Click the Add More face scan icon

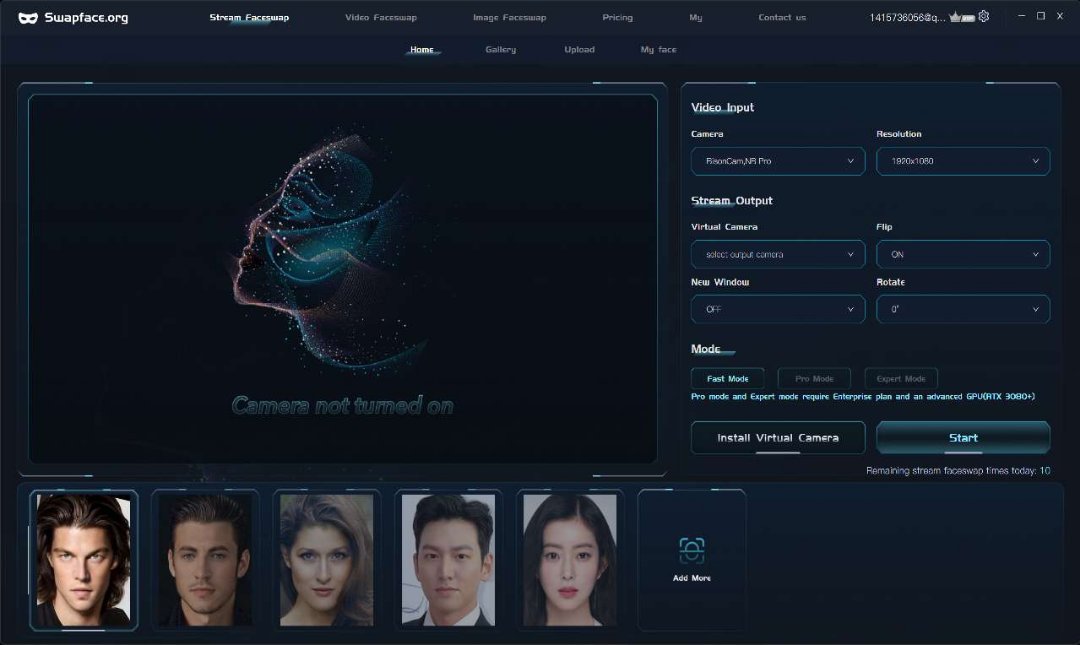692,551
